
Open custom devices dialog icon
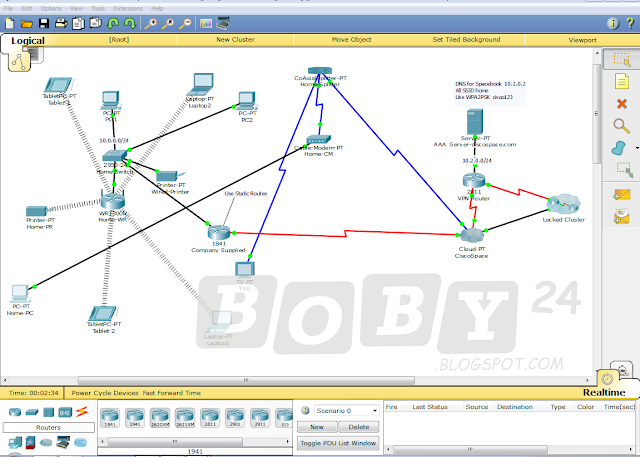pyautogui.click(x=223, y=23)
